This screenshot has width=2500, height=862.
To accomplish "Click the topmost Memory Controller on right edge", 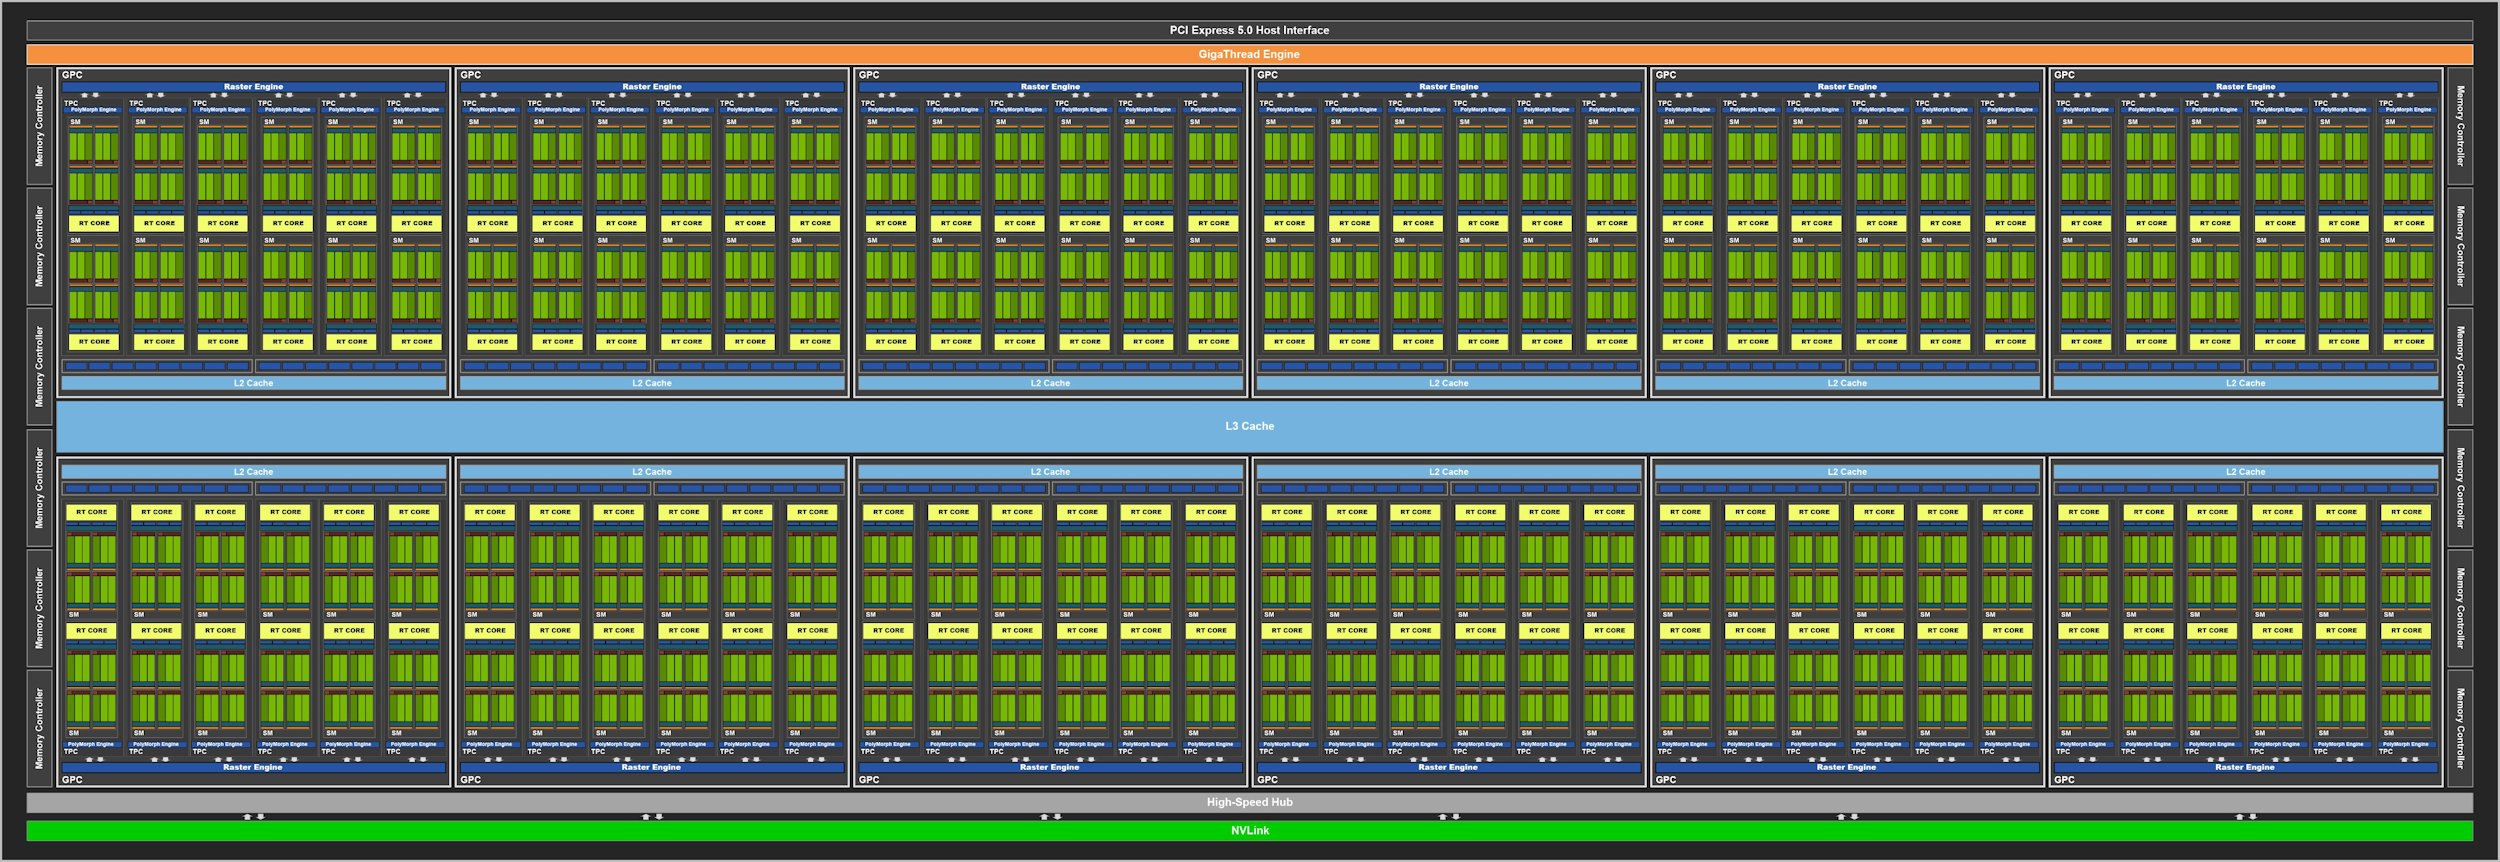I will [x=2460, y=126].
